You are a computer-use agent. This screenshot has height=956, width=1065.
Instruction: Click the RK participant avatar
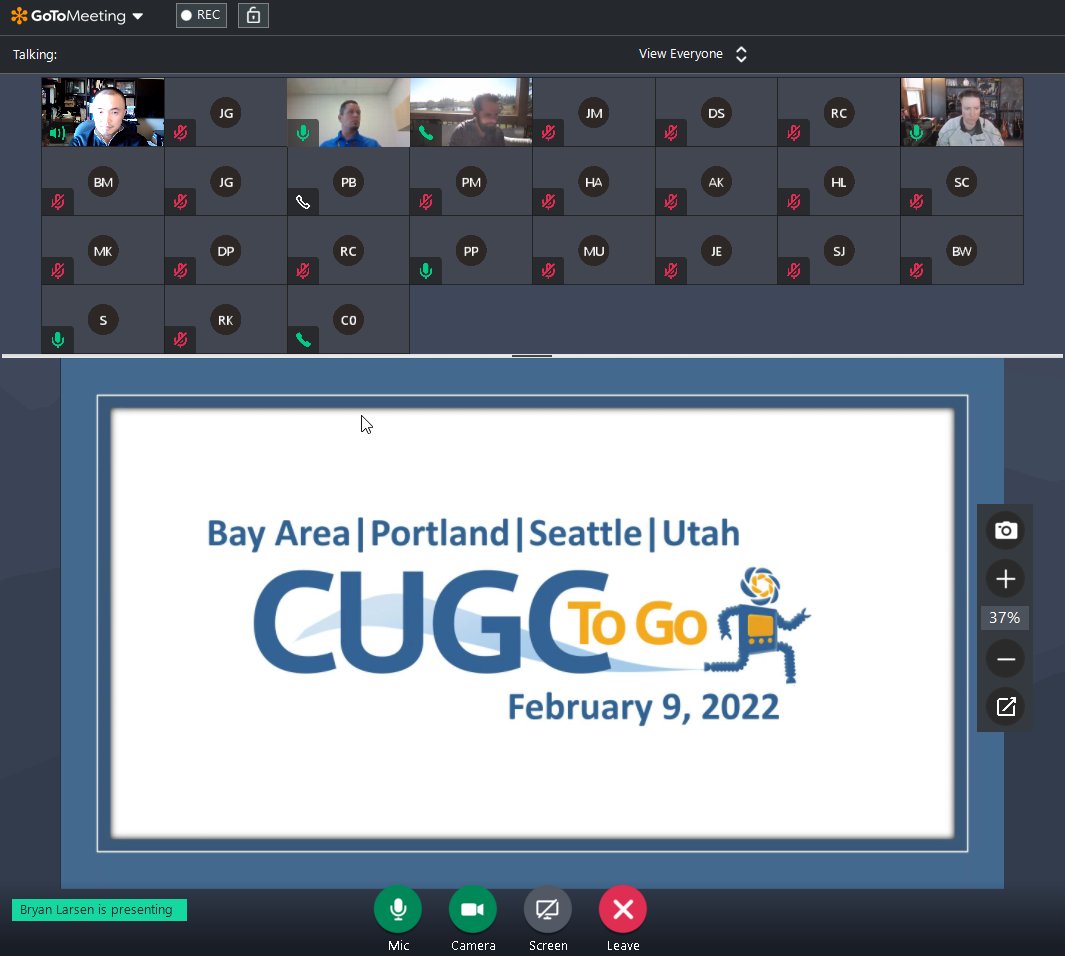[225, 320]
